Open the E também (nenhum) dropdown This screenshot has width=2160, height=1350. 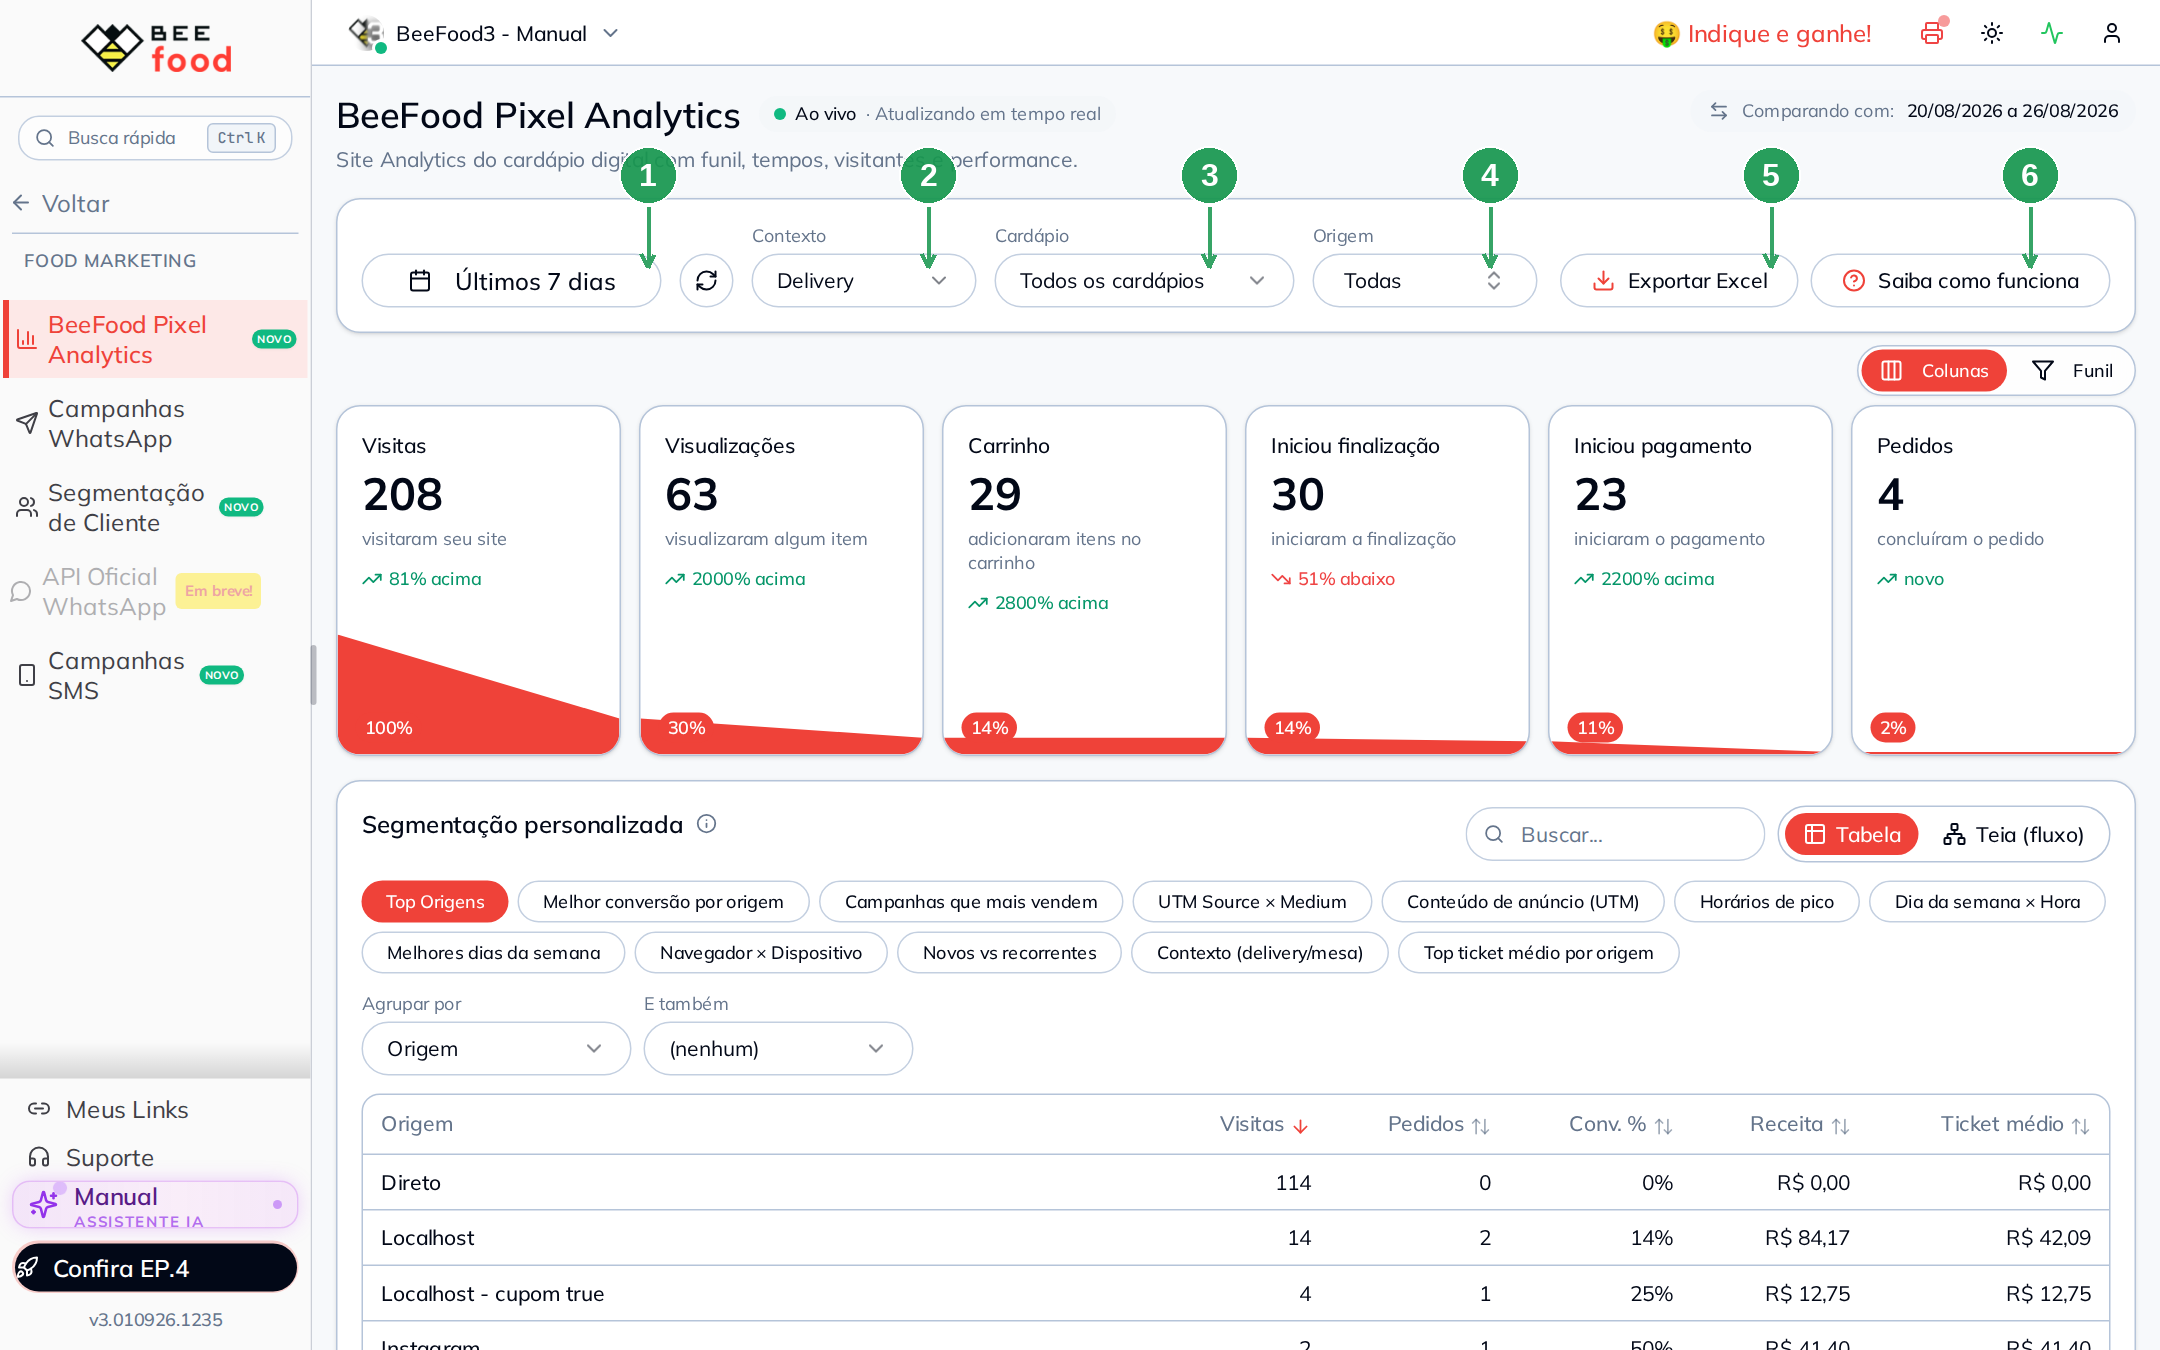pos(778,1048)
